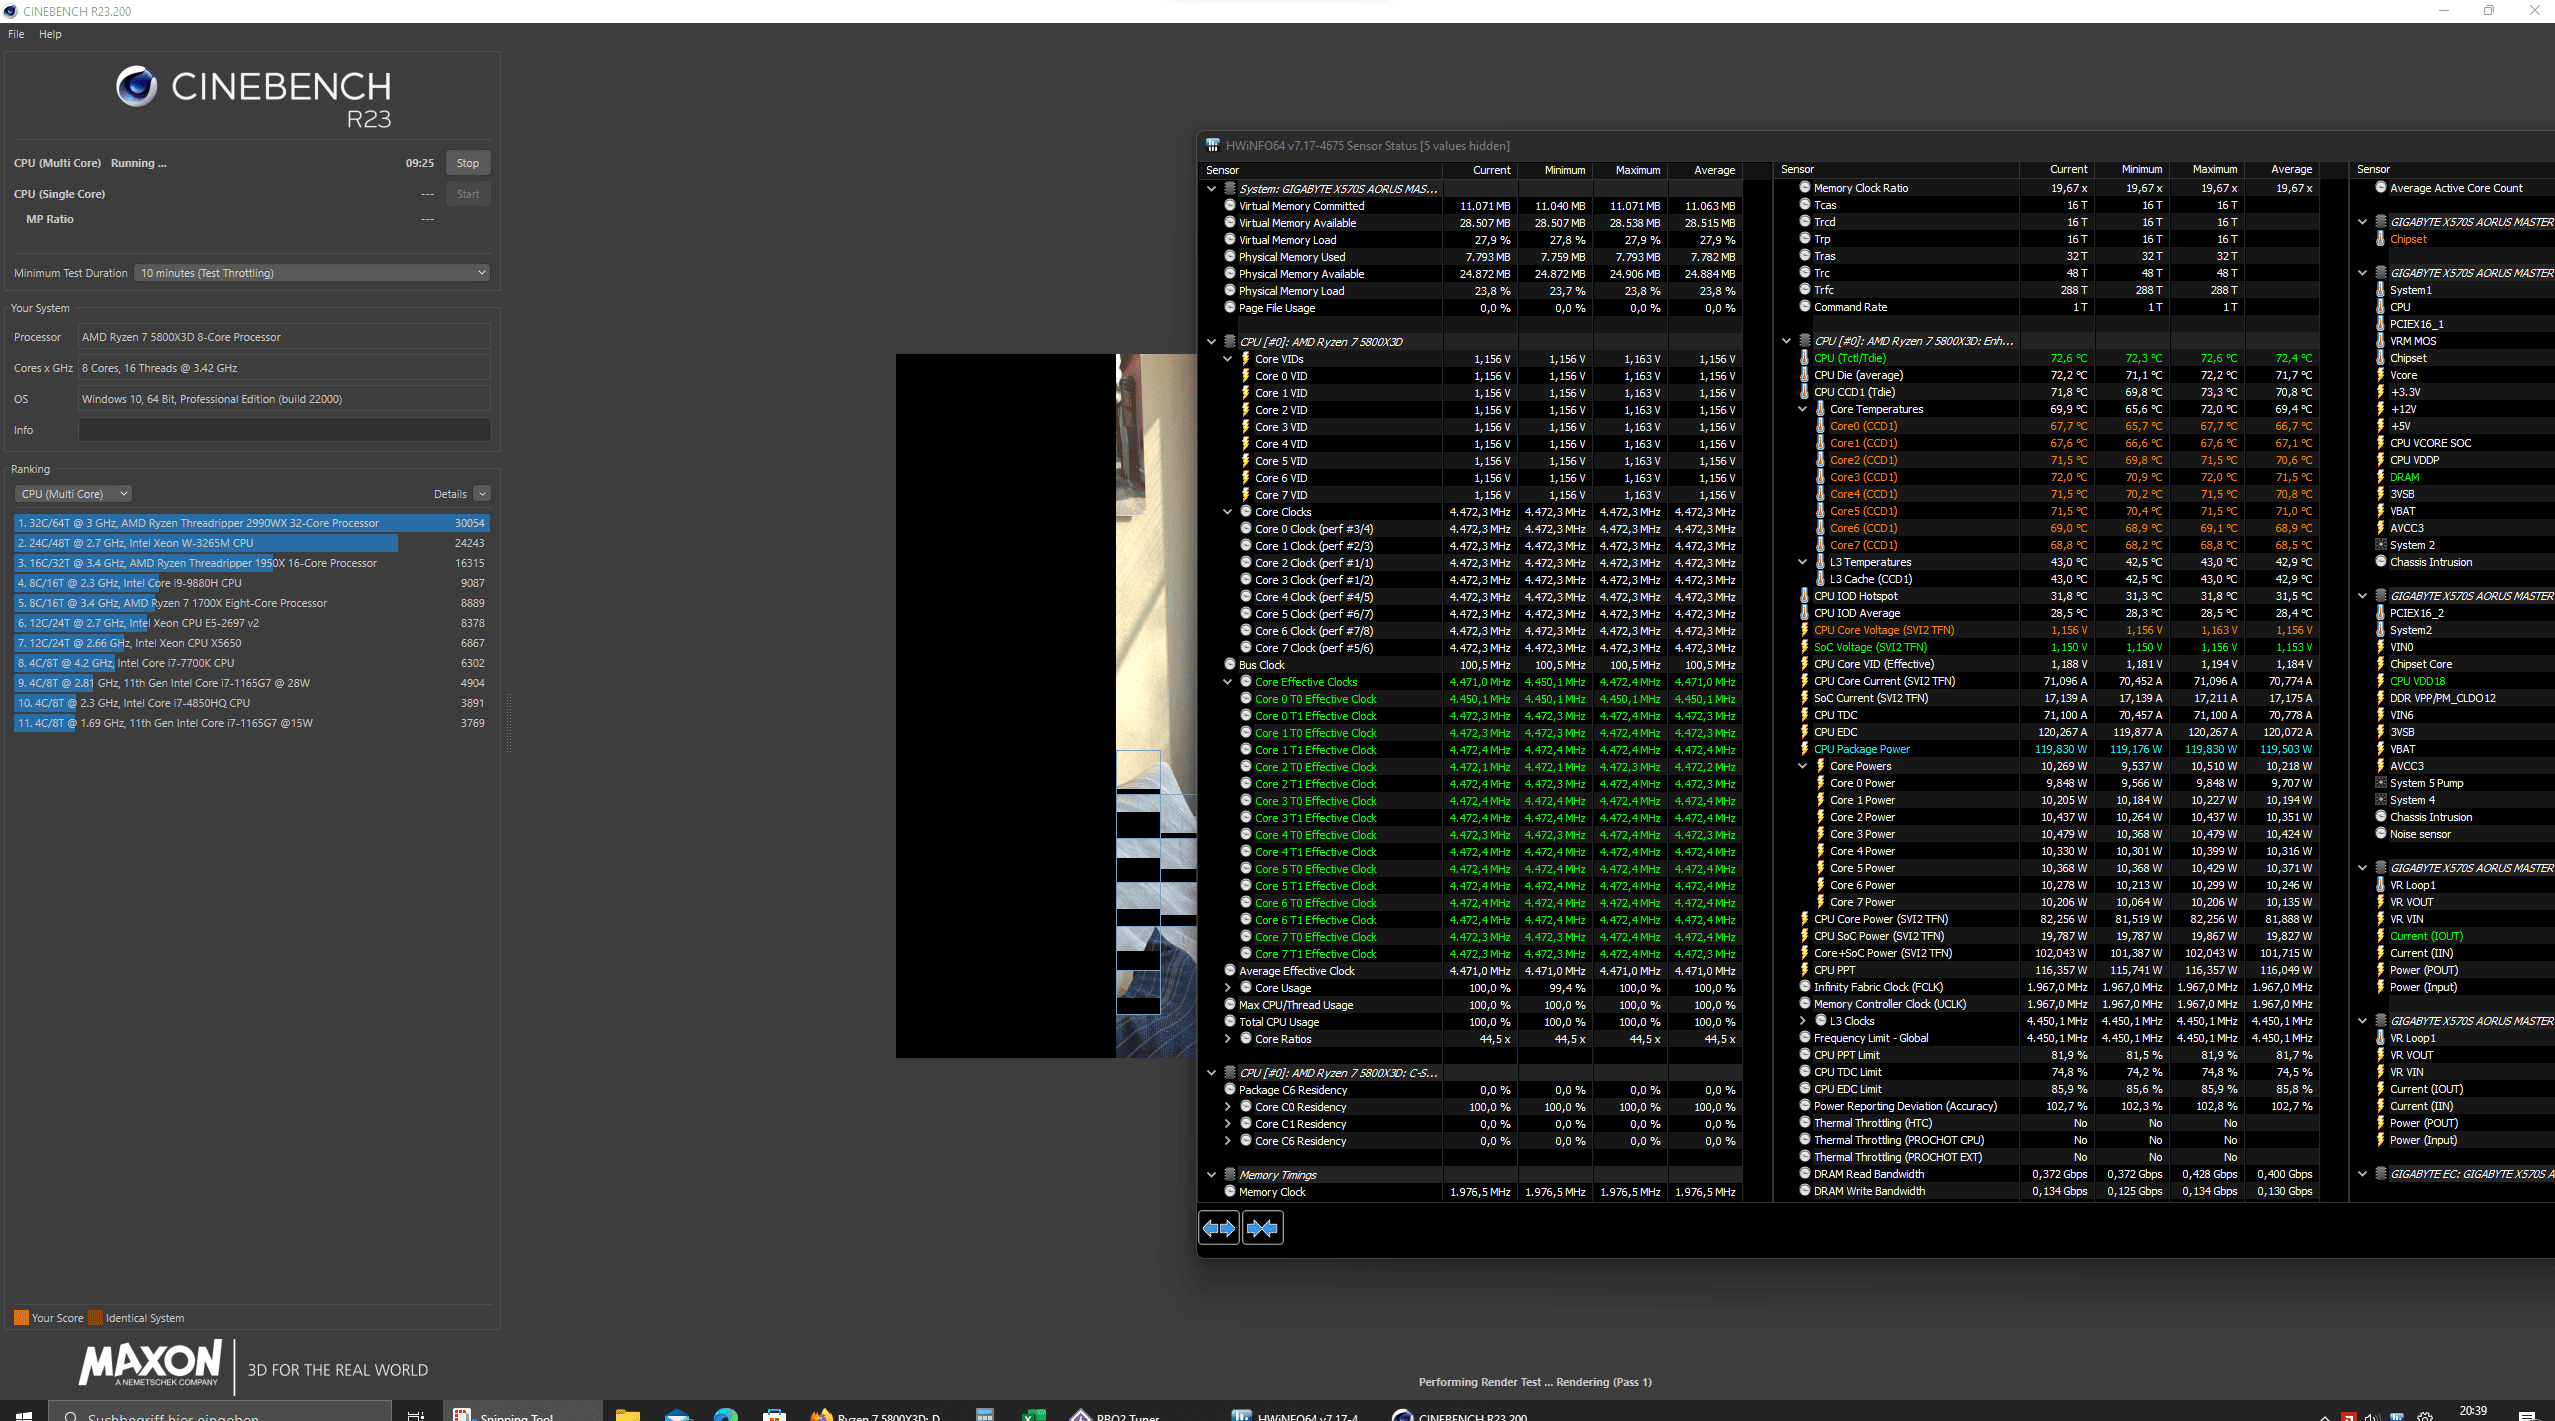Click the HWiNFO expand columns arrows button
The image size is (2555, 1421).
pyautogui.click(x=1219, y=1228)
